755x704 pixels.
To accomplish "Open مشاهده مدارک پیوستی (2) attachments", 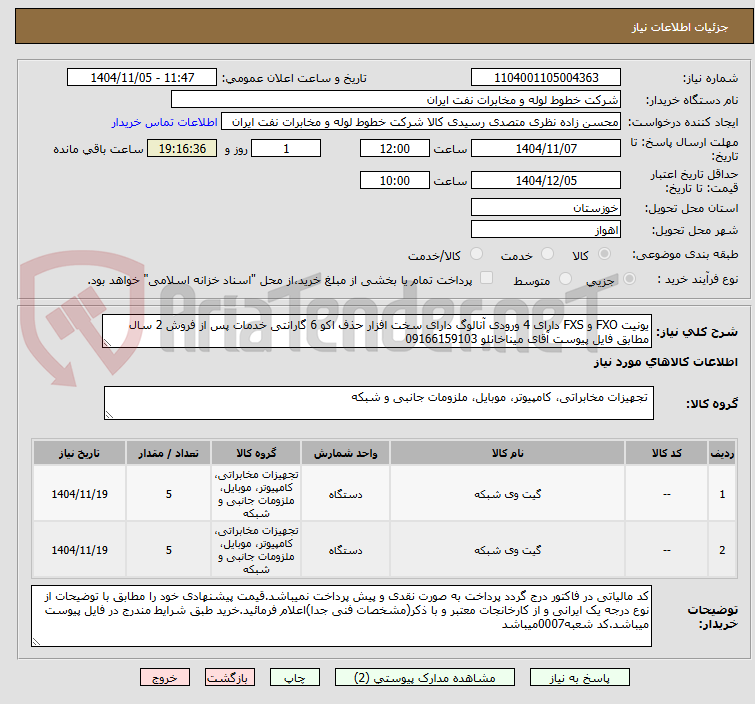I will point(425,678).
